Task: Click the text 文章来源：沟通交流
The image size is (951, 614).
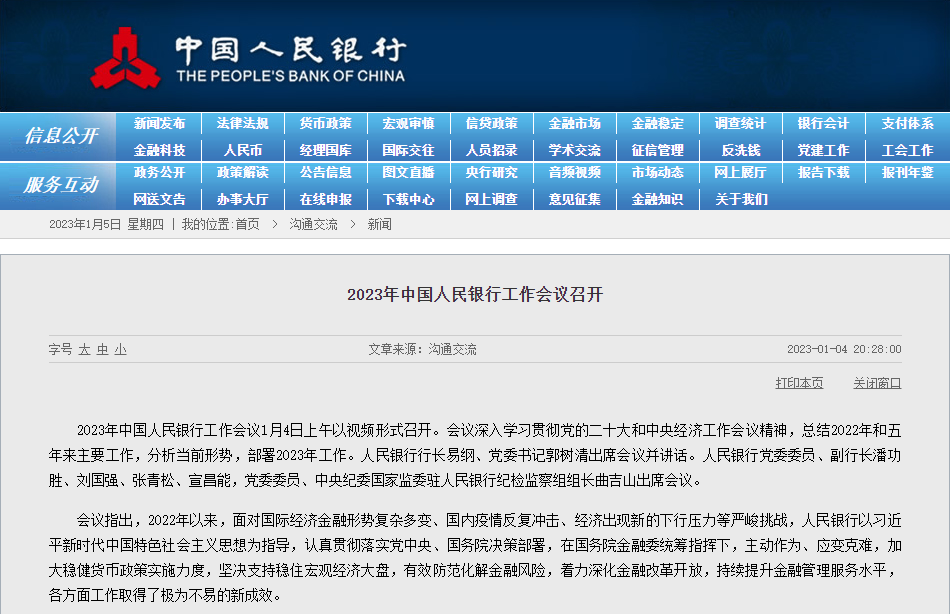Action: 422,349
